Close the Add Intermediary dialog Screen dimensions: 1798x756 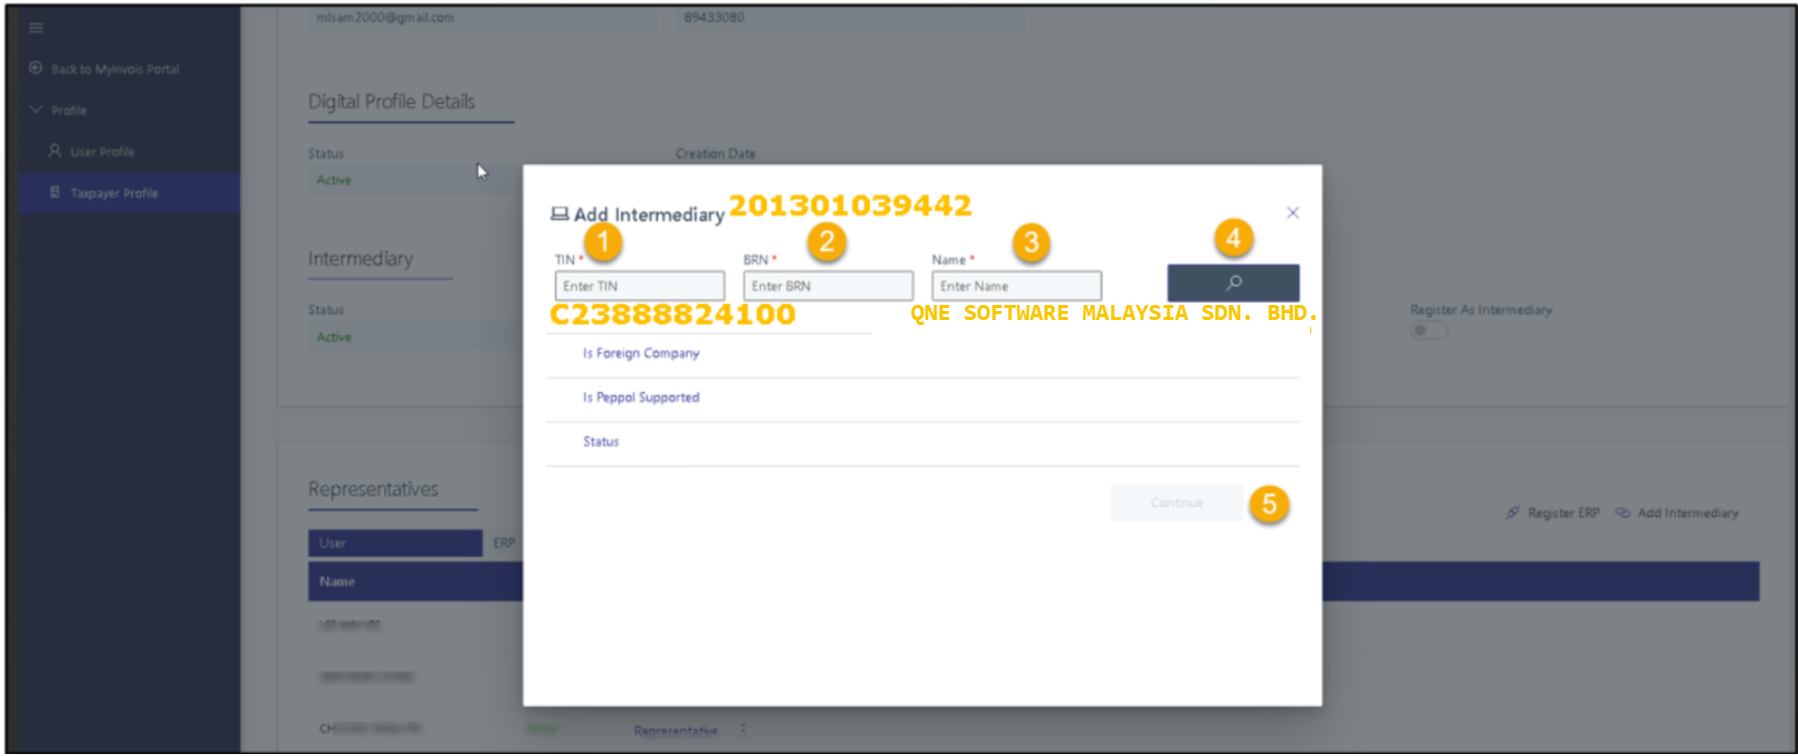(1292, 212)
